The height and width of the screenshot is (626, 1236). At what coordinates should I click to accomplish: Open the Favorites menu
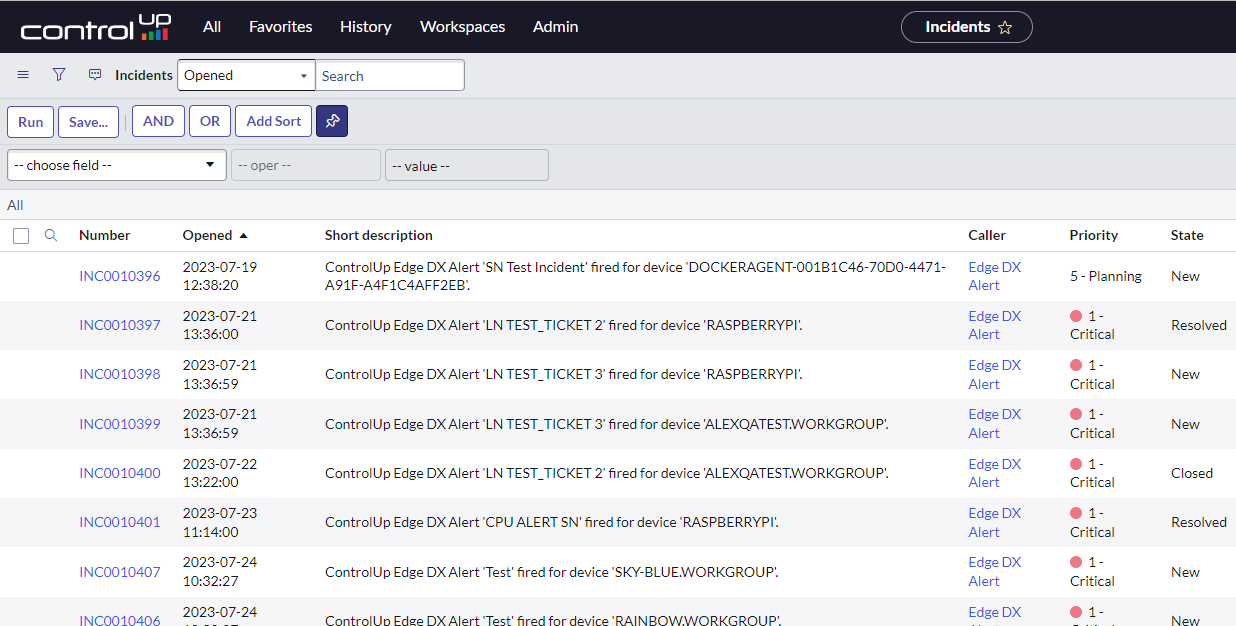(x=280, y=27)
